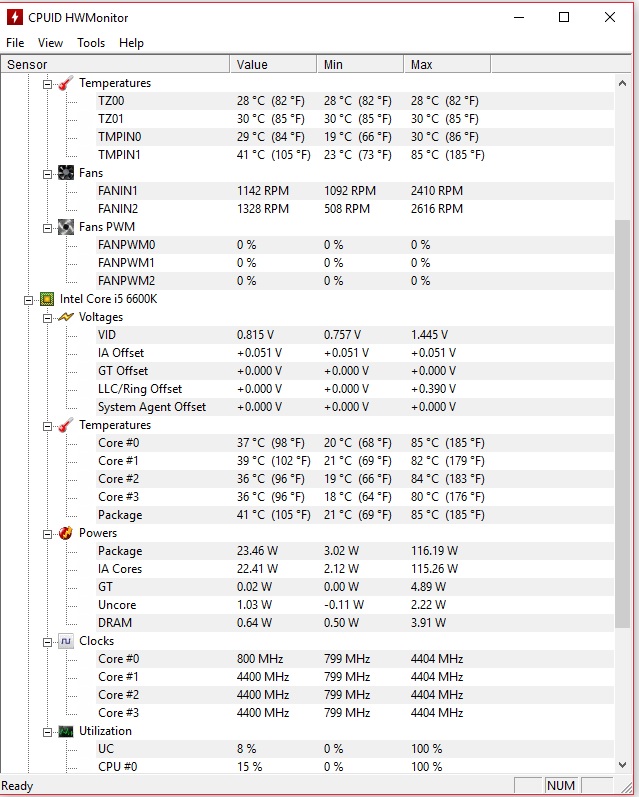The width and height of the screenshot is (639, 797).
Task: Collapse the Clocks section
Action: [x=47, y=642]
